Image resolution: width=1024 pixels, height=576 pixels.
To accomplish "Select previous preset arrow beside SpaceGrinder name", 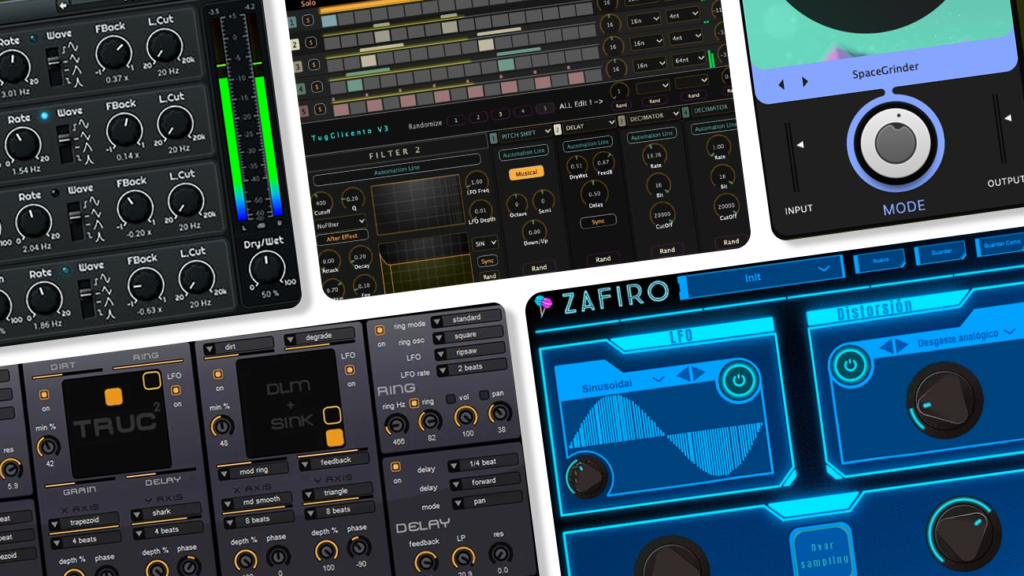I will tap(781, 84).
